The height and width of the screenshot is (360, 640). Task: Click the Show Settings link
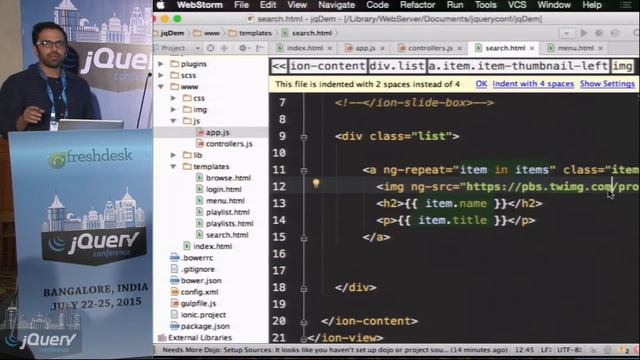point(607,84)
